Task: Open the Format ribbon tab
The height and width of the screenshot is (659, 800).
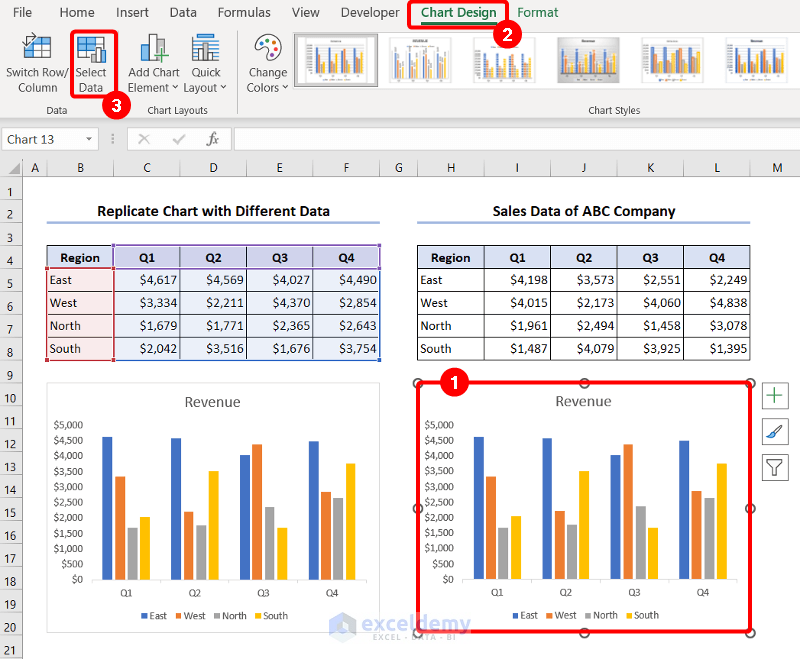Action: tap(538, 13)
